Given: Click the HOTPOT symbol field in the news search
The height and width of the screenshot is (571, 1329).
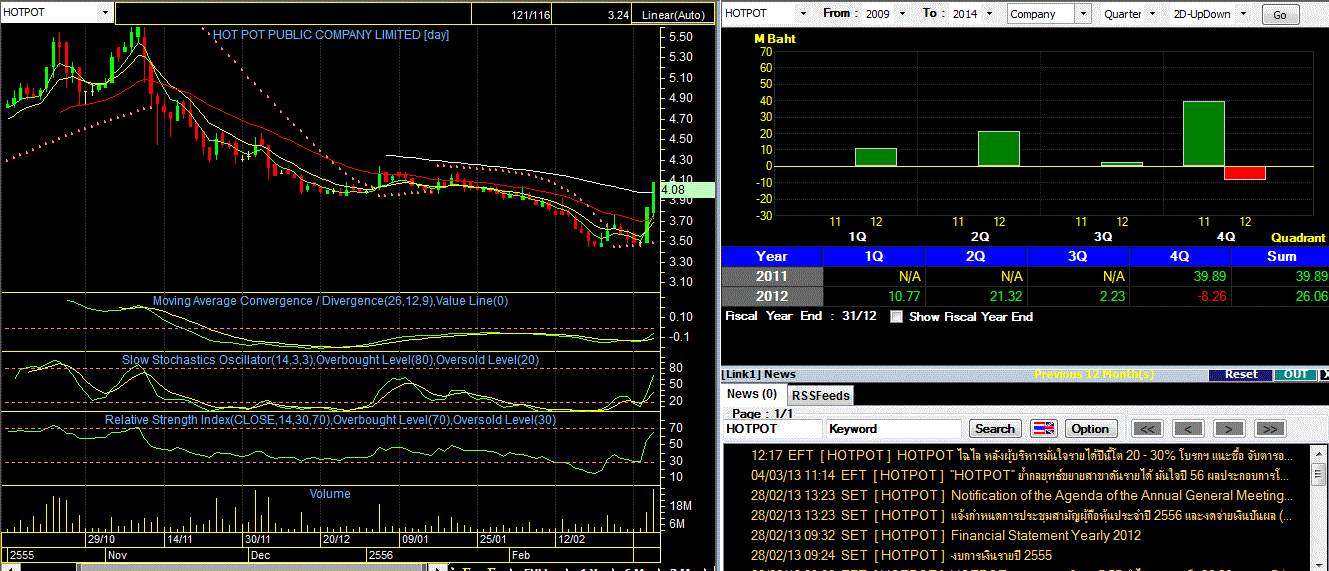Looking at the screenshot, I should (771, 428).
